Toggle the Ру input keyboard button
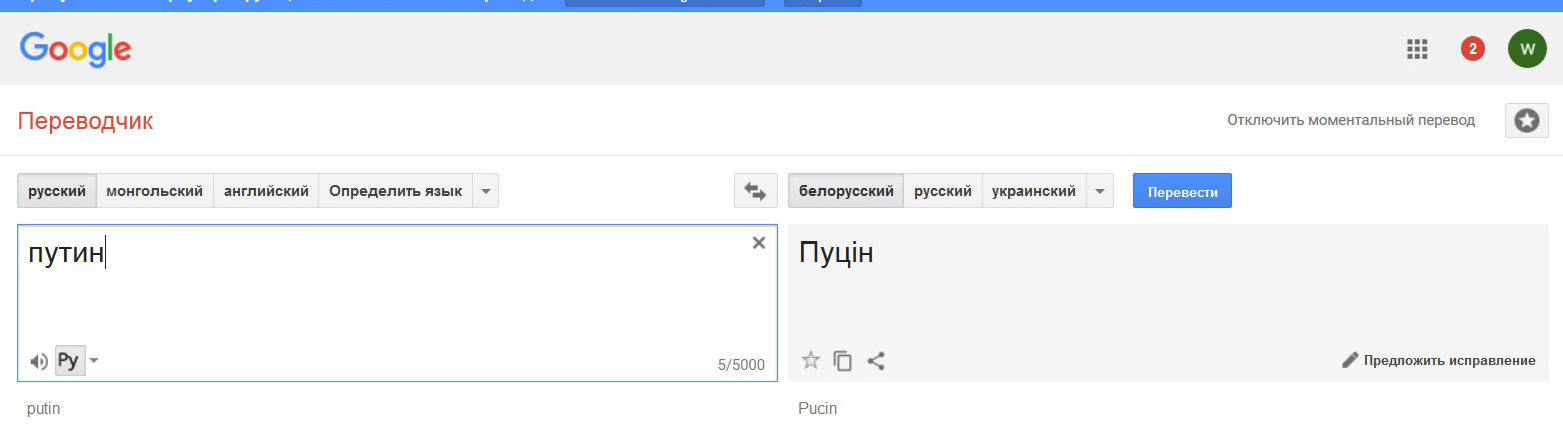Screen dimensions: 1563x437 (x=68, y=361)
